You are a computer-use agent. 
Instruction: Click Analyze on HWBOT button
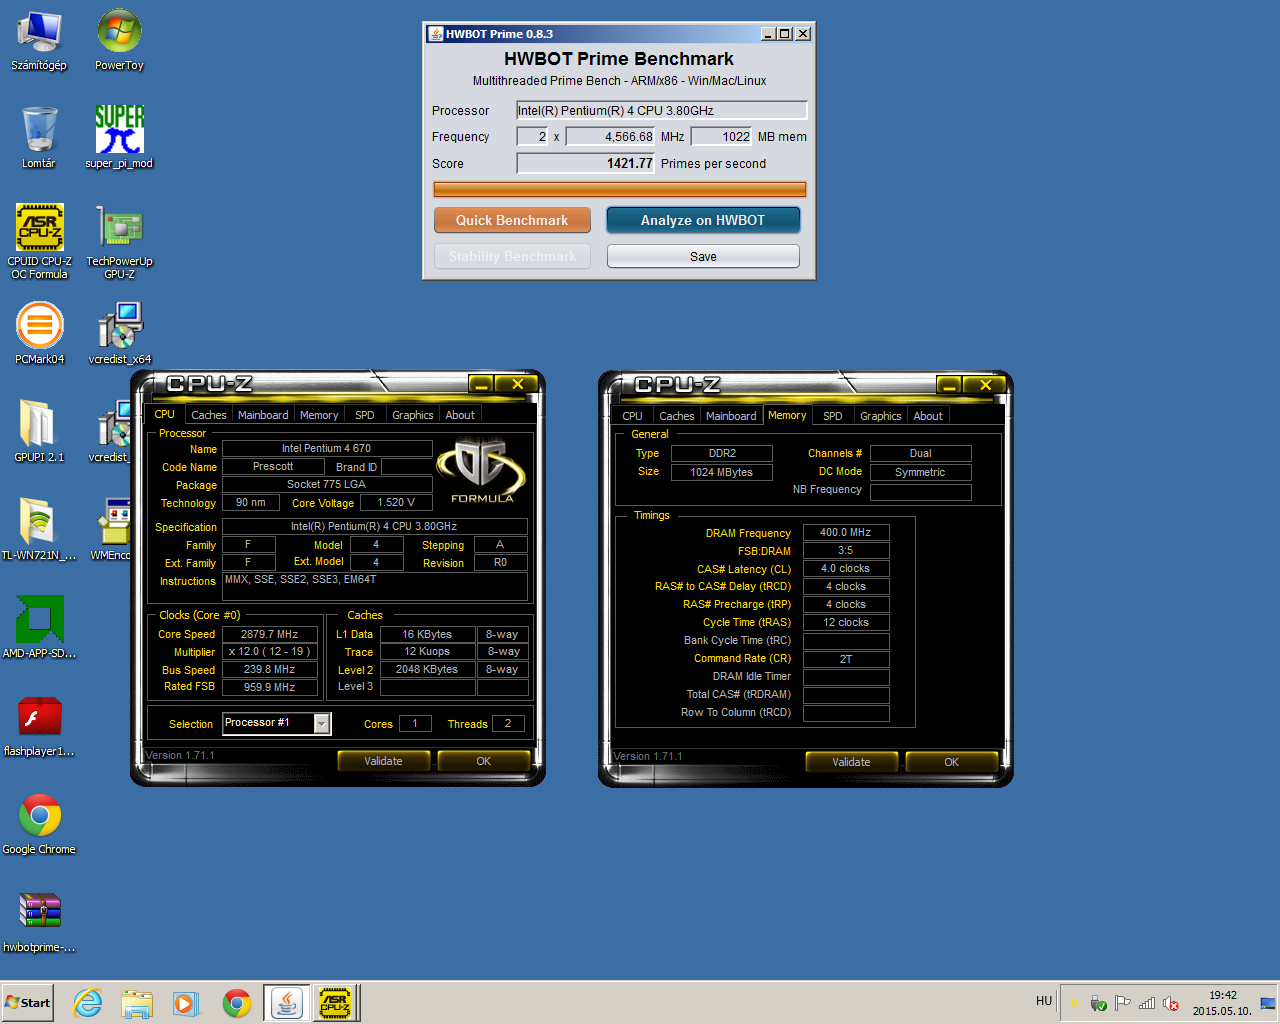pyautogui.click(x=703, y=220)
